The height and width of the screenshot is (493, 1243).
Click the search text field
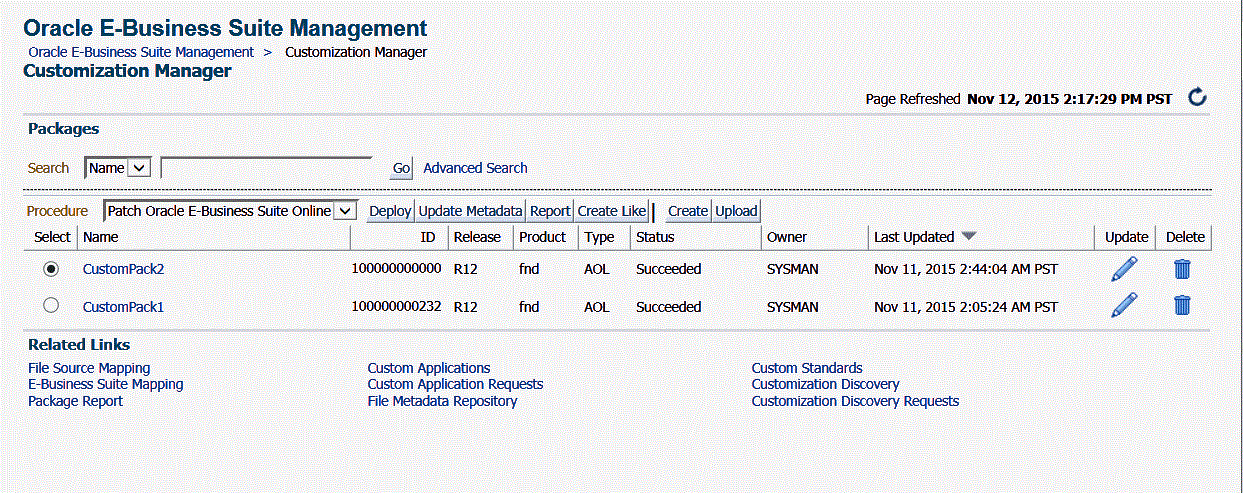(266, 168)
